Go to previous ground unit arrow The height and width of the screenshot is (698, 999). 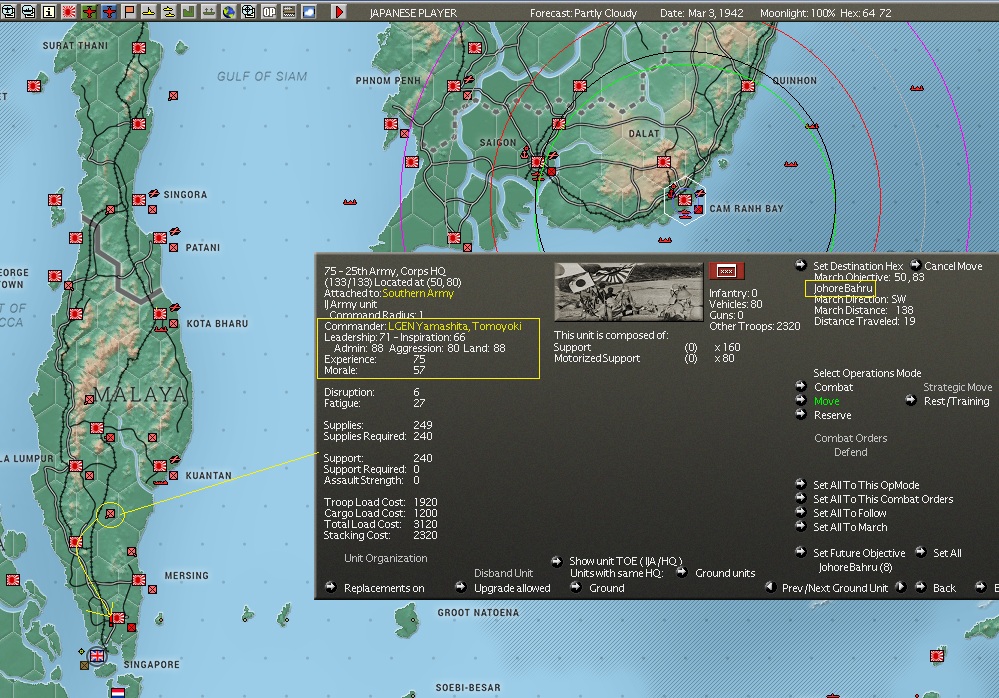pyautogui.click(x=770, y=587)
